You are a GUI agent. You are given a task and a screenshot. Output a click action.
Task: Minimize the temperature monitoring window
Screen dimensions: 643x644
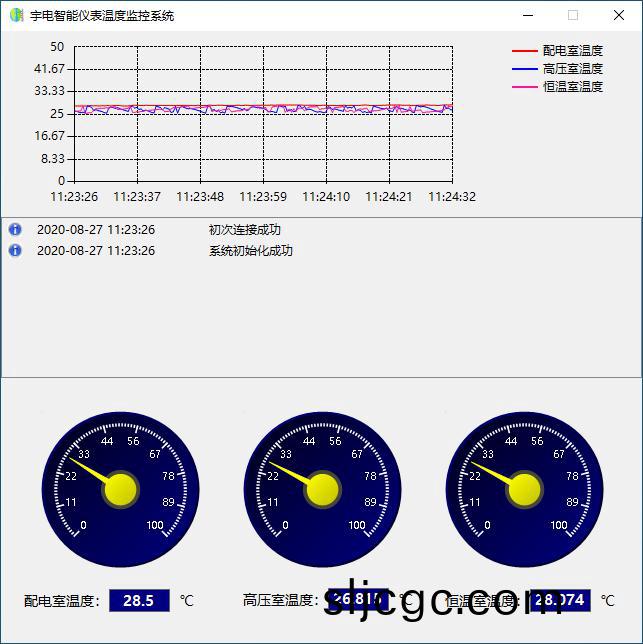[x=527, y=15]
